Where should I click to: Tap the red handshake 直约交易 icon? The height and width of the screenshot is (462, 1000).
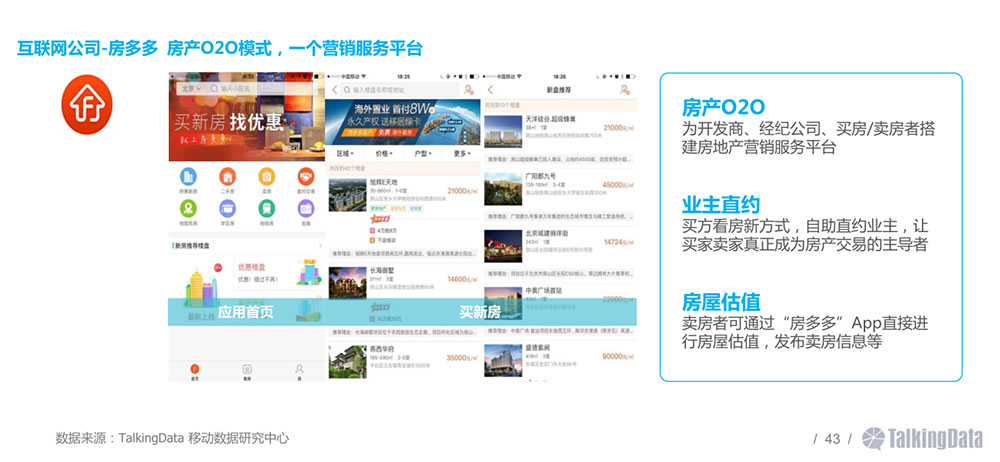click(305, 176)
